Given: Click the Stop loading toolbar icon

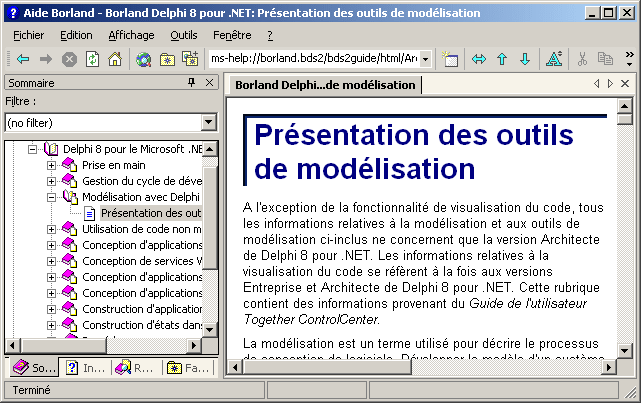Looking at the screenshot, I should pos(69,60).
